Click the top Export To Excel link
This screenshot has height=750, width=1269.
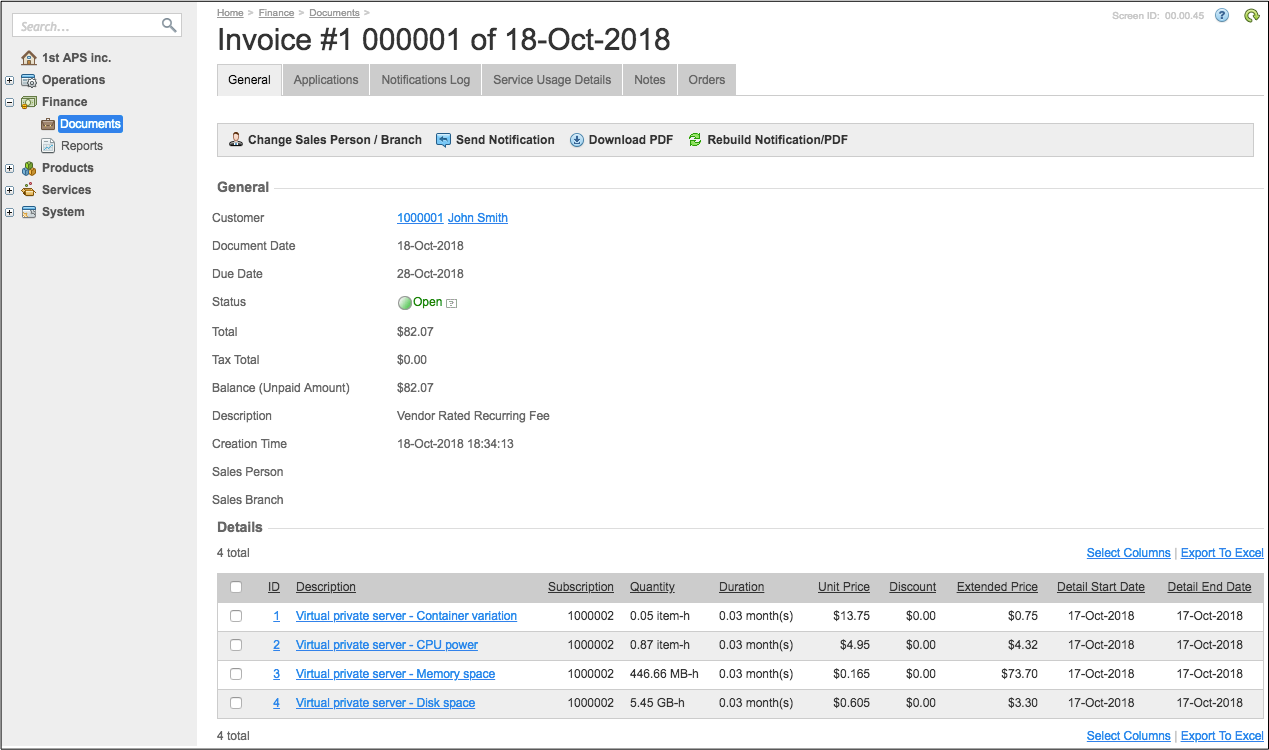point(1221,553)
